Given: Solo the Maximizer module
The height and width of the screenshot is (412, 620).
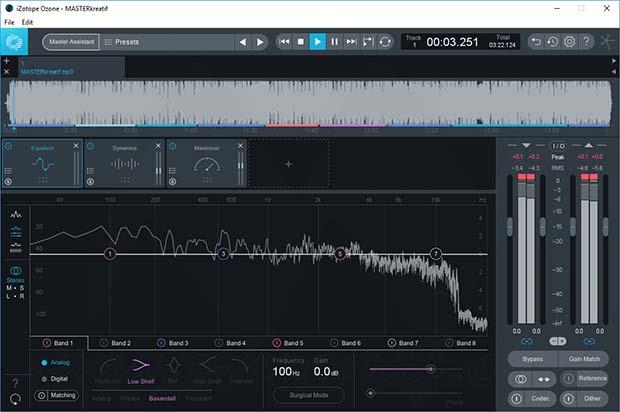Looking at the screenshot, I should coord(172,181).
